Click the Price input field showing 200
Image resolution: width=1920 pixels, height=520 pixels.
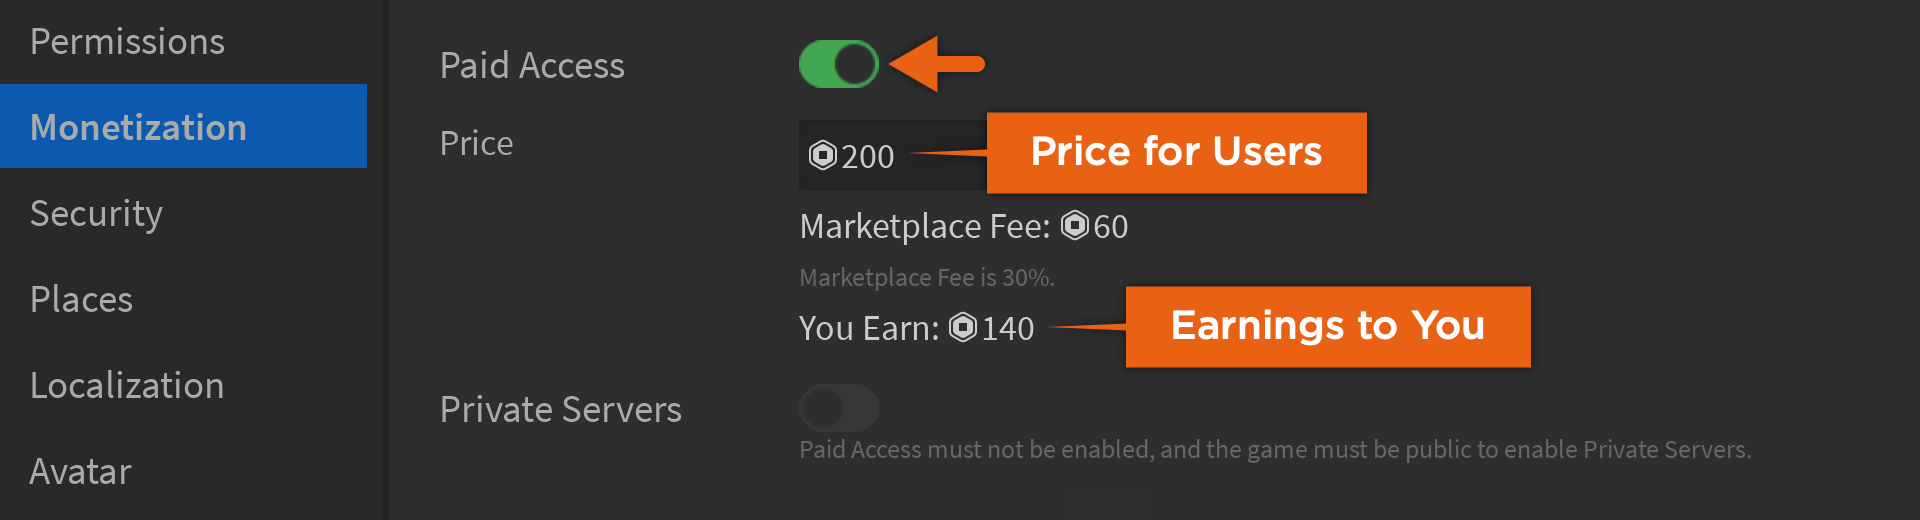click(892, 155)
